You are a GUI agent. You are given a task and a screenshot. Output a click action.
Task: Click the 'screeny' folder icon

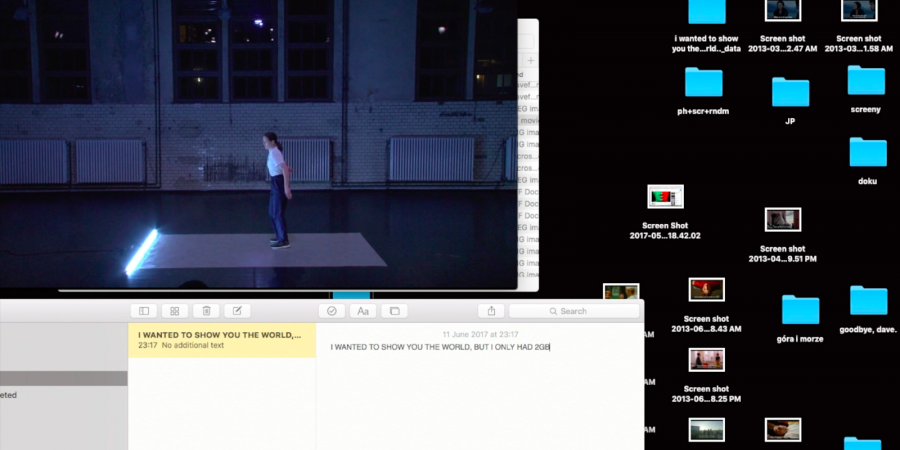coord(865,80)
